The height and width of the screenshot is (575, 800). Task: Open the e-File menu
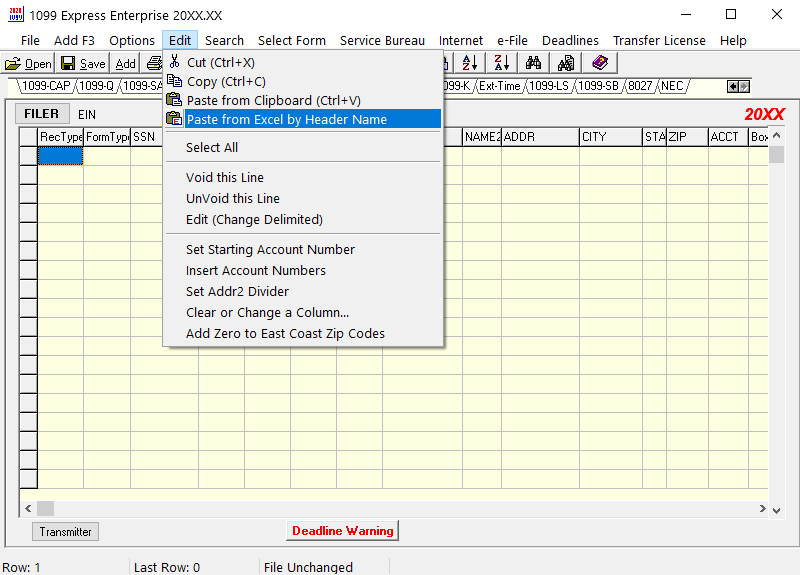click(x=512, y=40)
